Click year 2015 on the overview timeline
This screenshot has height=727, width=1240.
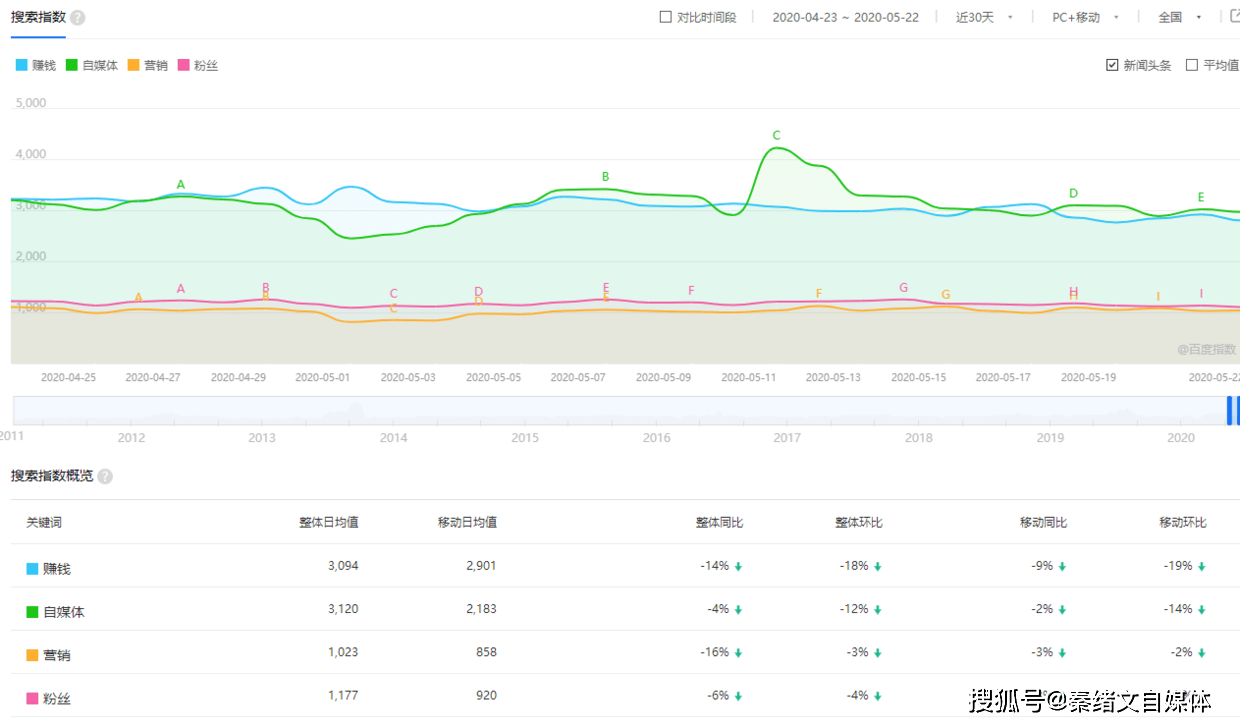(525, 438)
